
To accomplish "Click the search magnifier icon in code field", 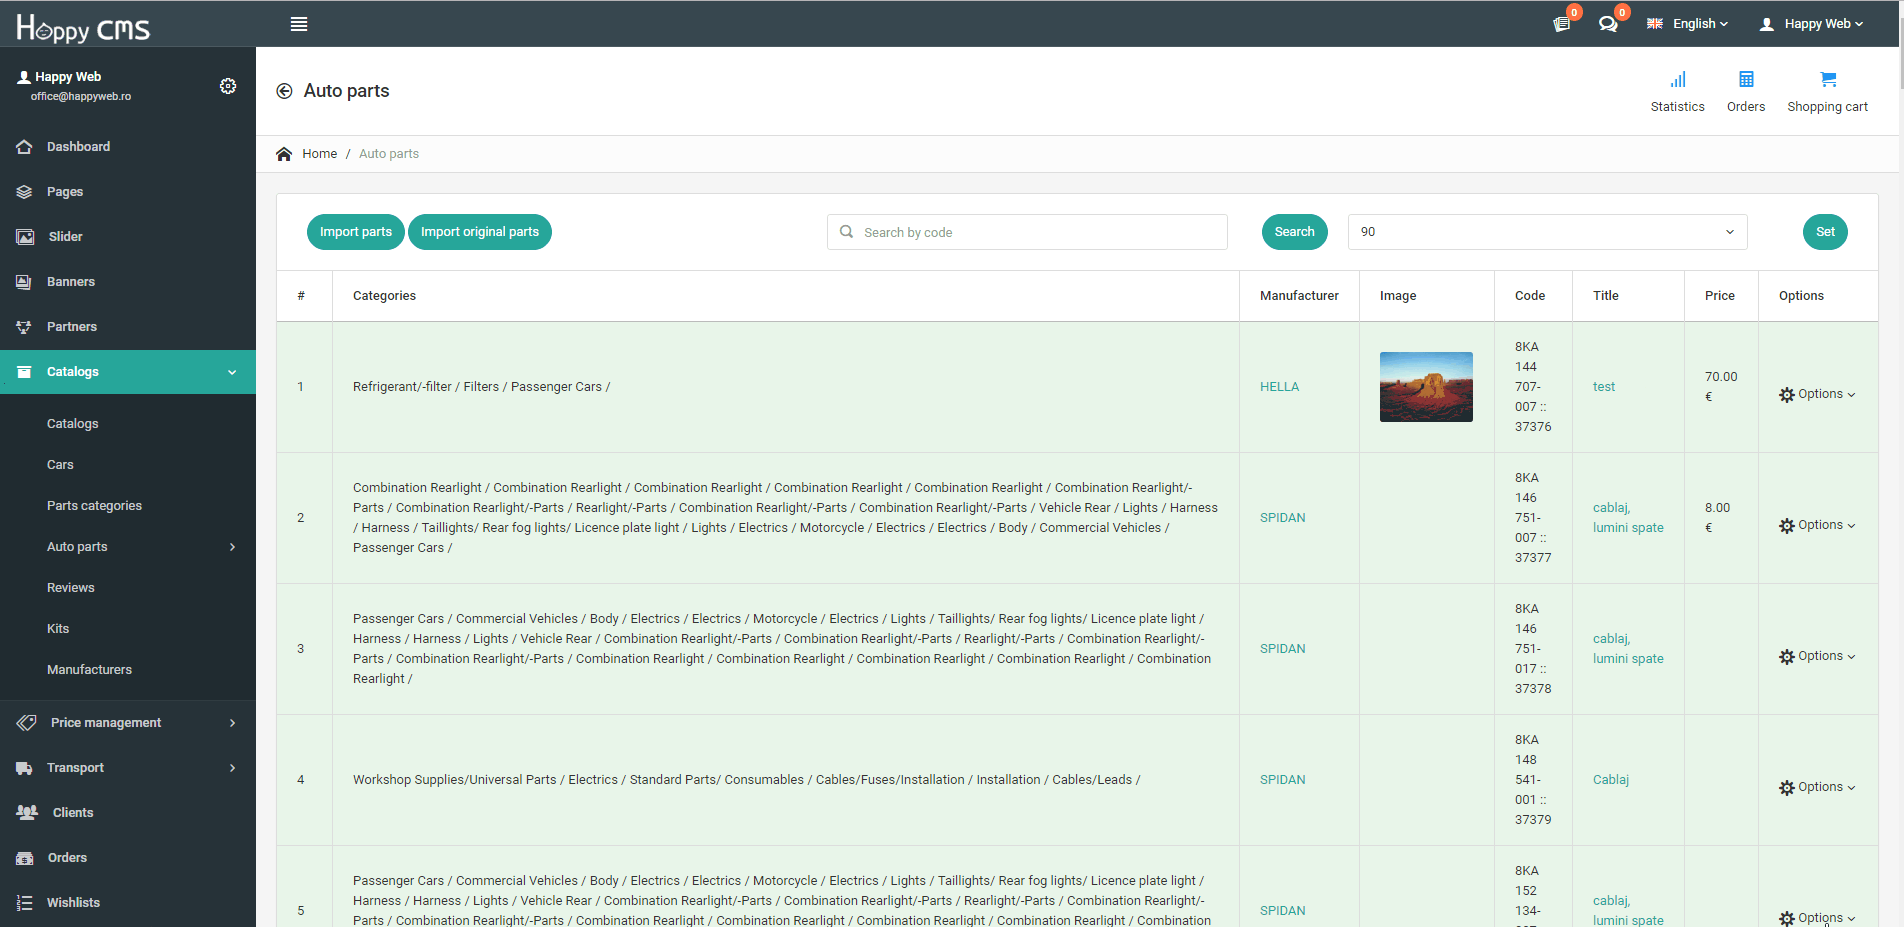I will 846,232.
